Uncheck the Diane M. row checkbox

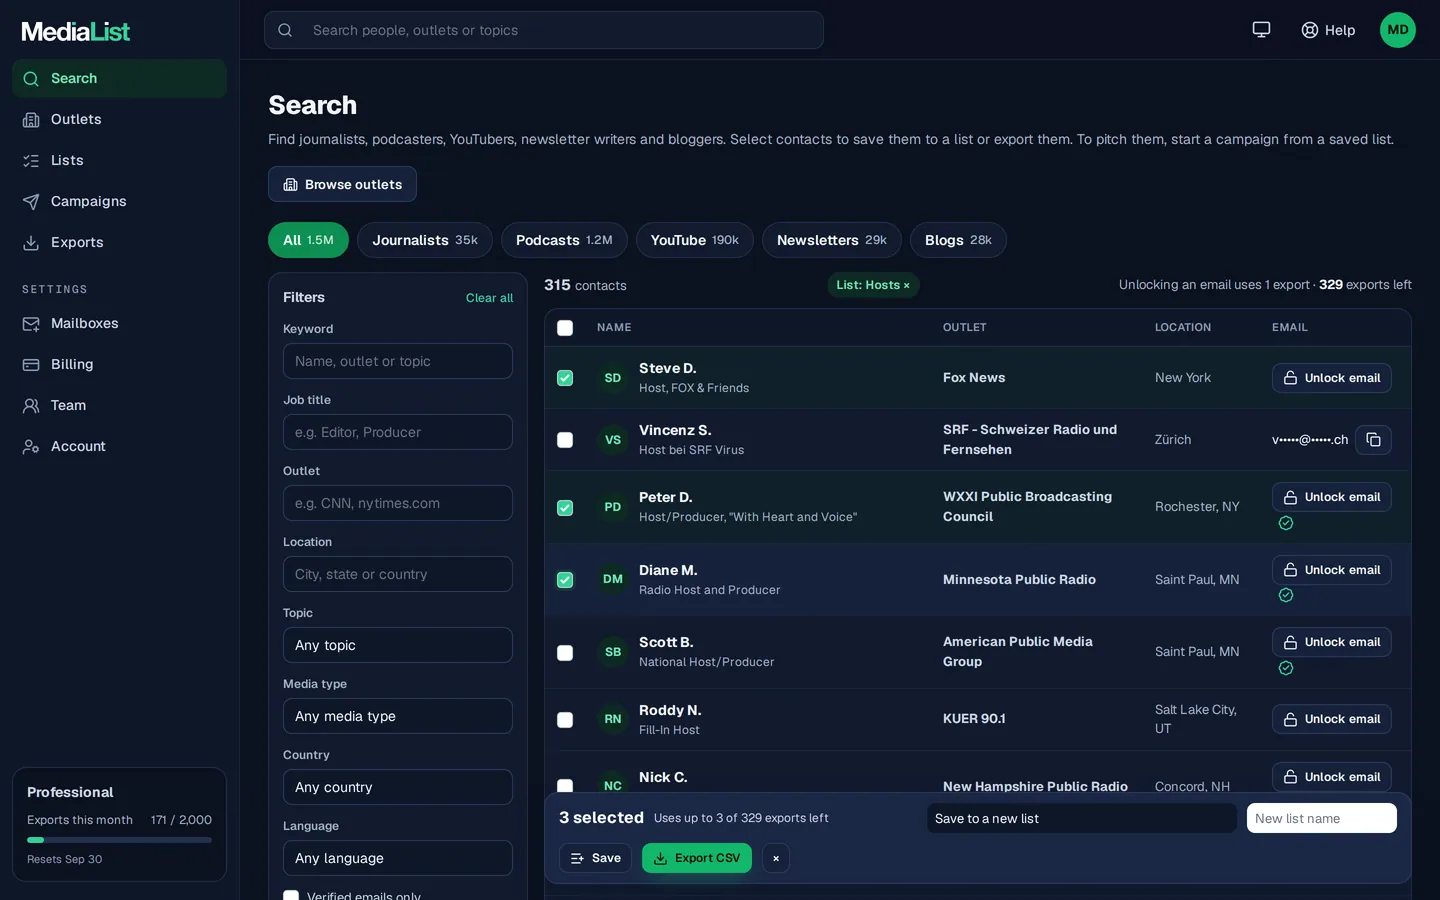[x=565, y=580]
